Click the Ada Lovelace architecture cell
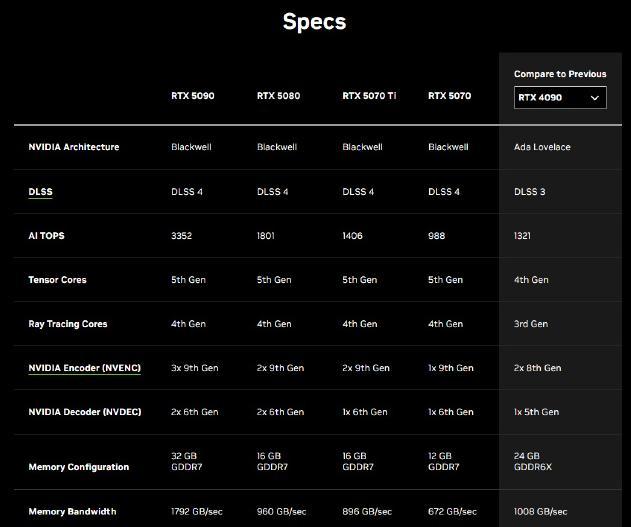631x527 pixels. tap(542, 147)
